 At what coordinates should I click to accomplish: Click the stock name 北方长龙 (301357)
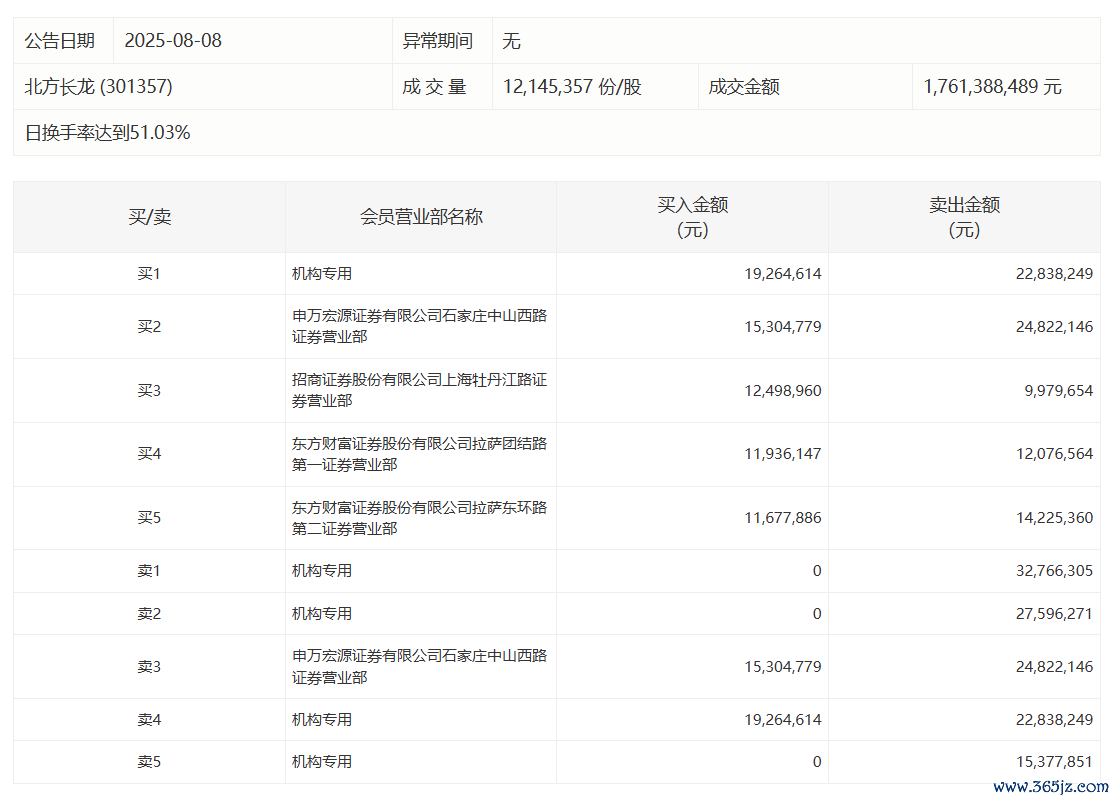(x=98, y=87)
